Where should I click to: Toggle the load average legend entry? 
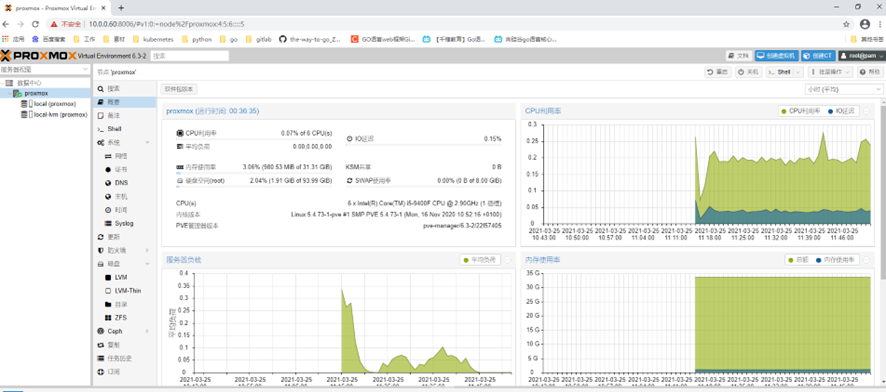pos(479,260)
